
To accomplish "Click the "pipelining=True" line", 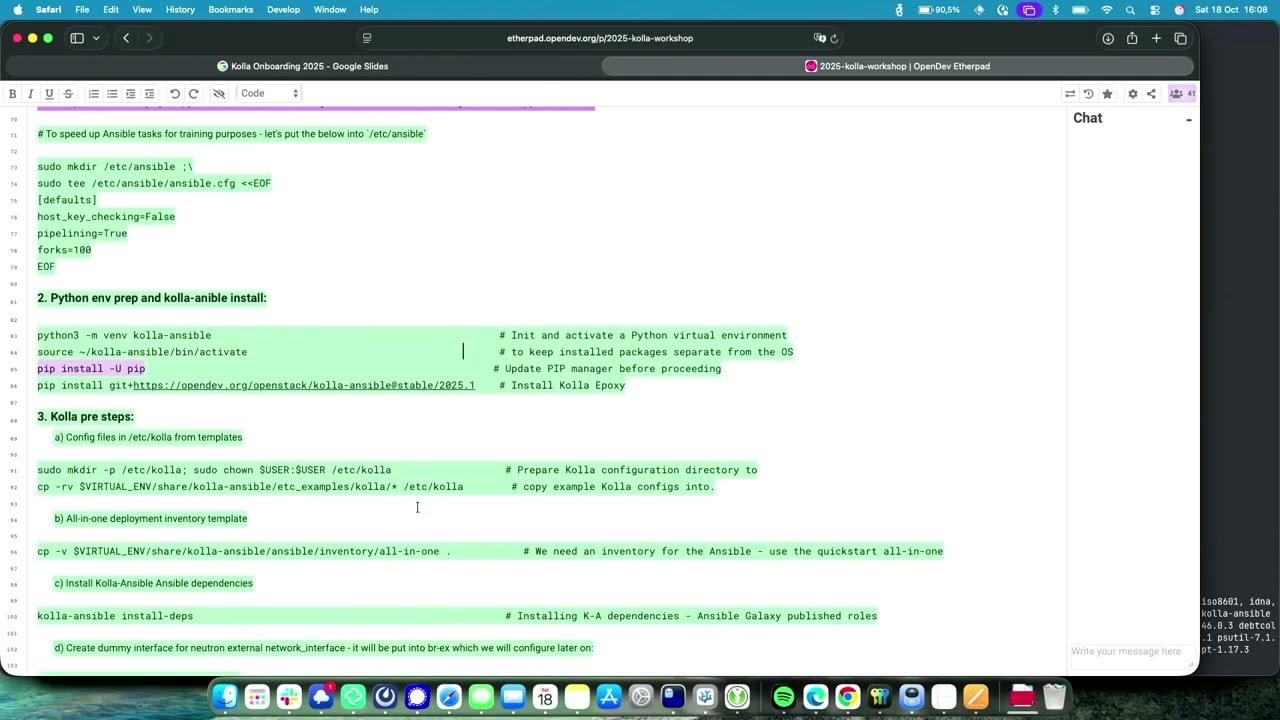I will [x=82, y=233].
